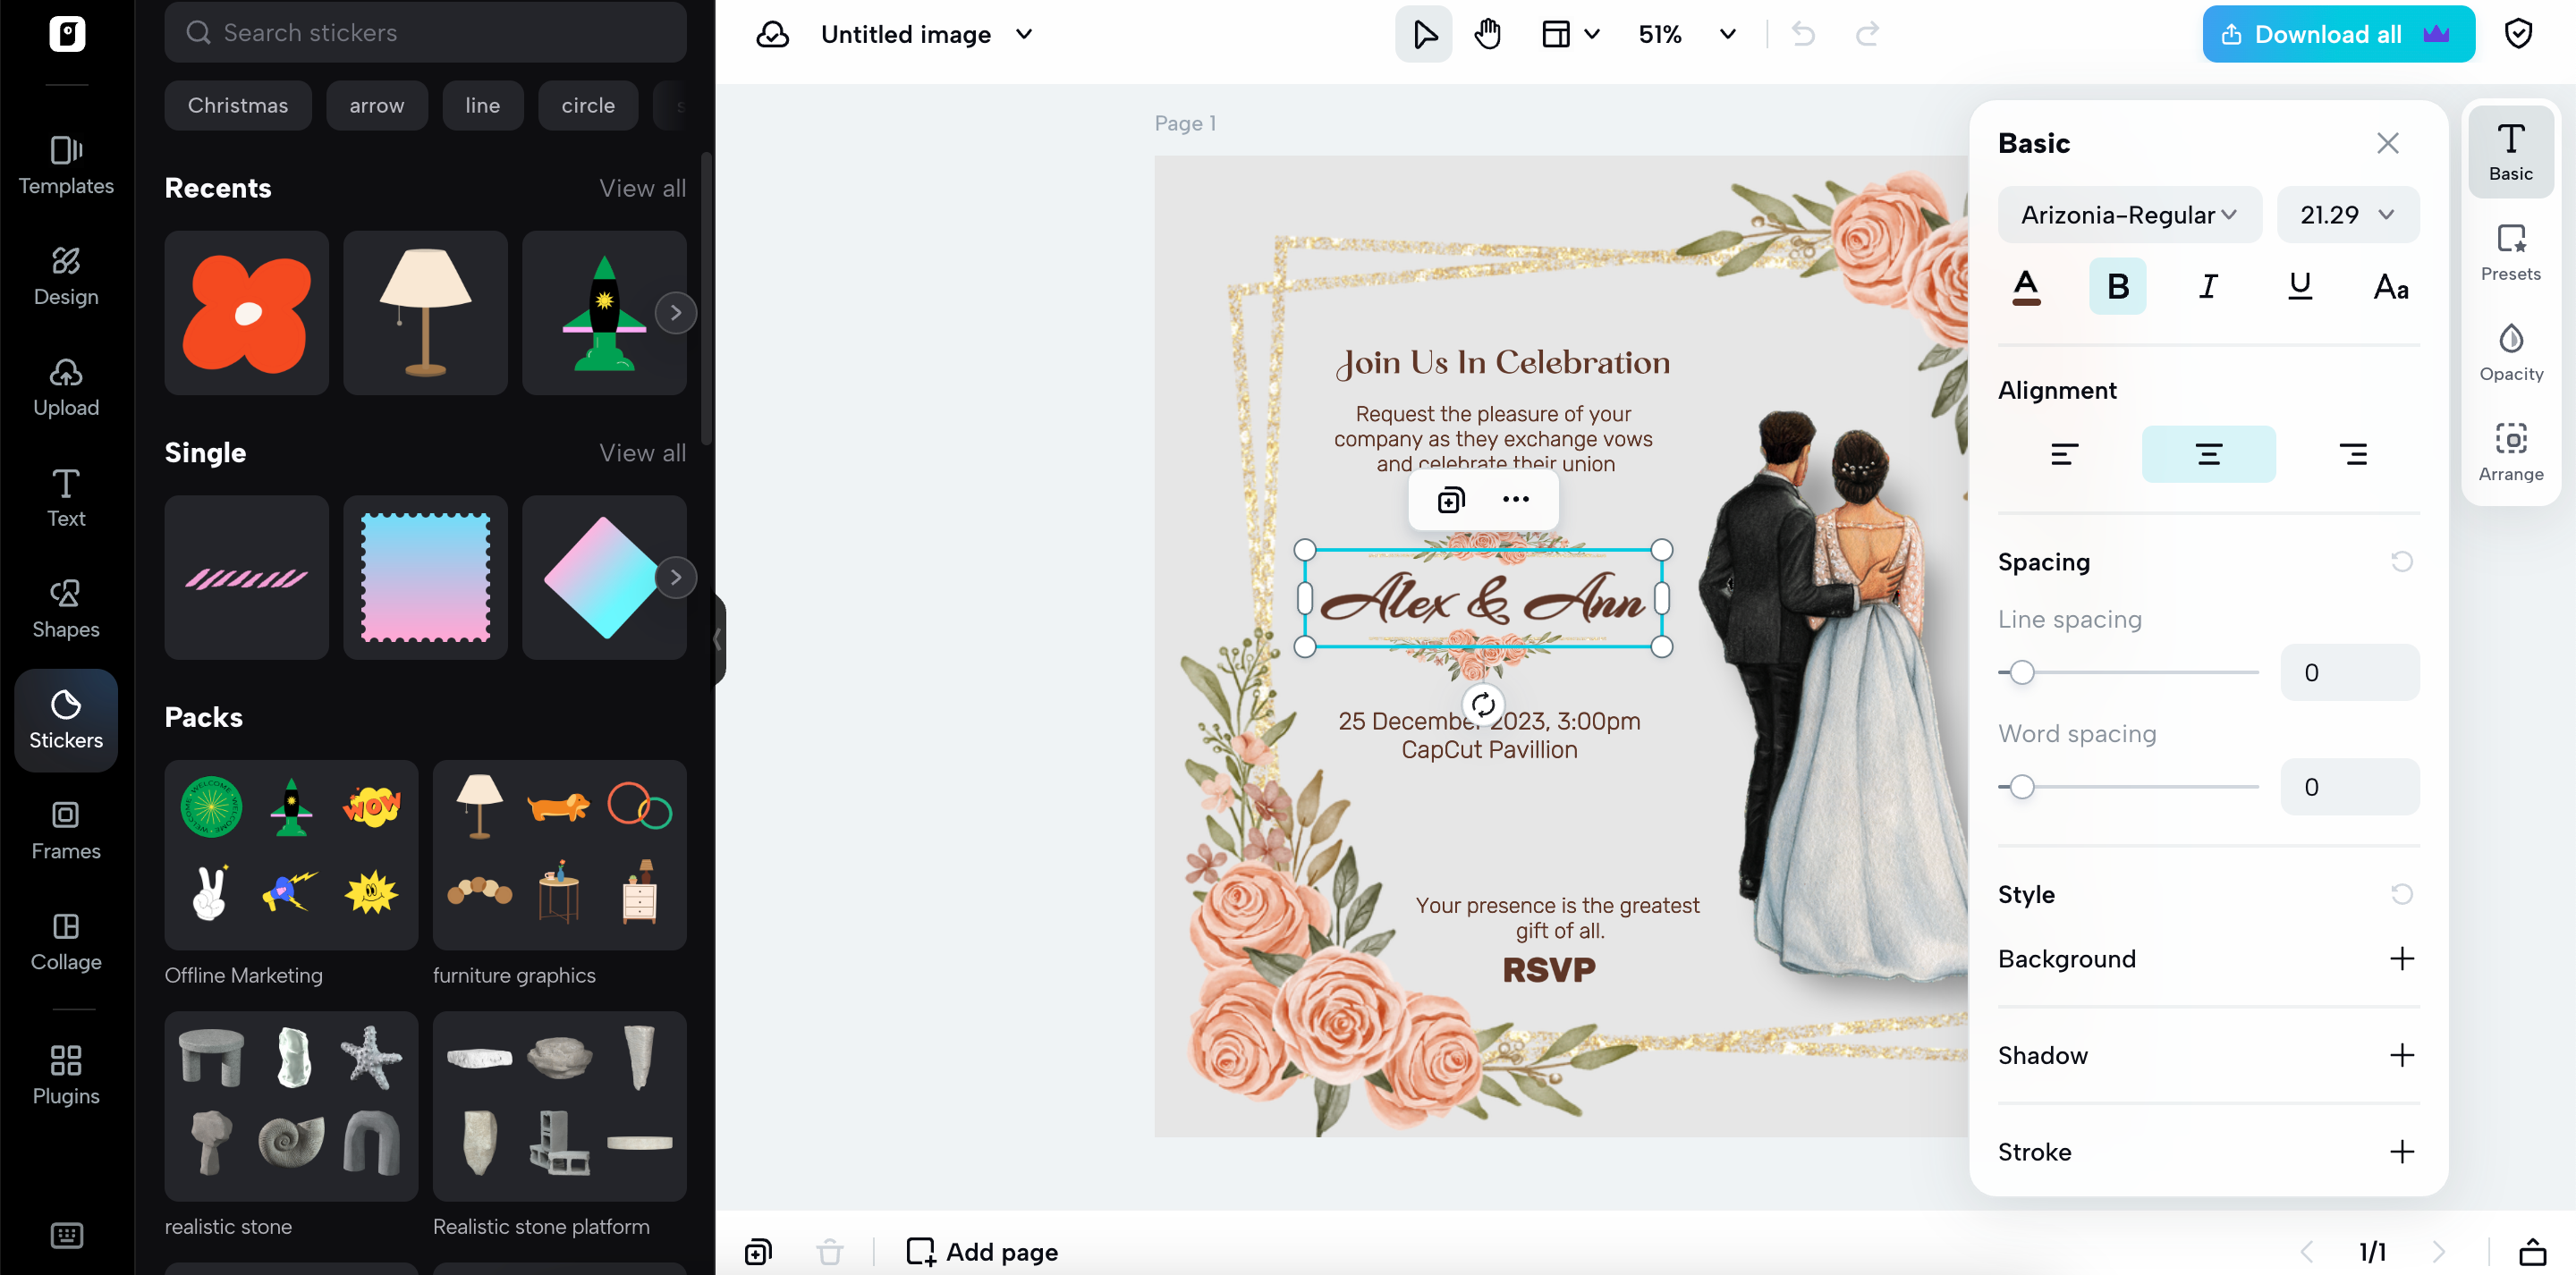This screenshot has width=2576, height=1275.
Task: Select the Text tool in the sidebar
Action: coord(65,497)
